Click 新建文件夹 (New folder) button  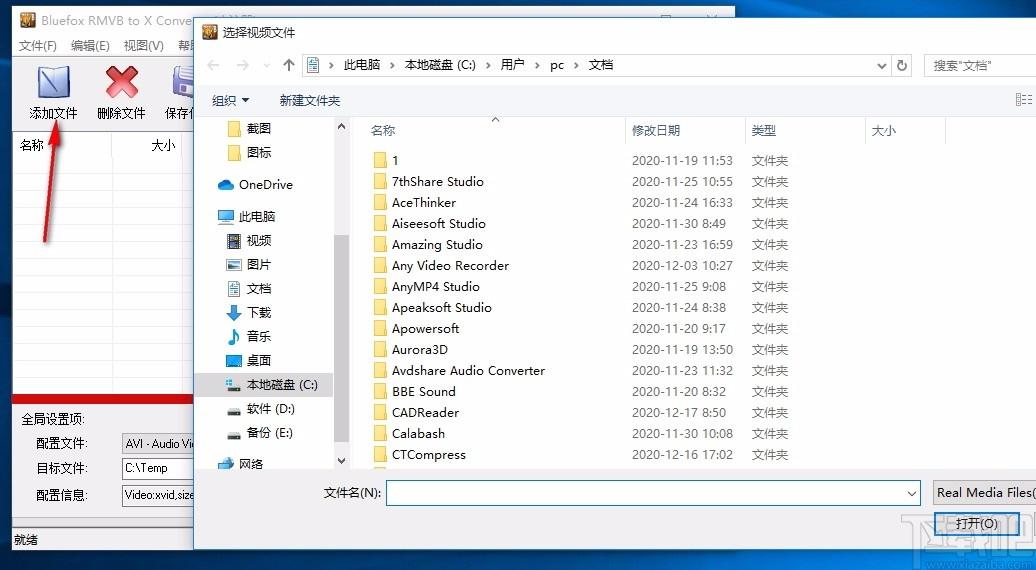click(309, 100)
